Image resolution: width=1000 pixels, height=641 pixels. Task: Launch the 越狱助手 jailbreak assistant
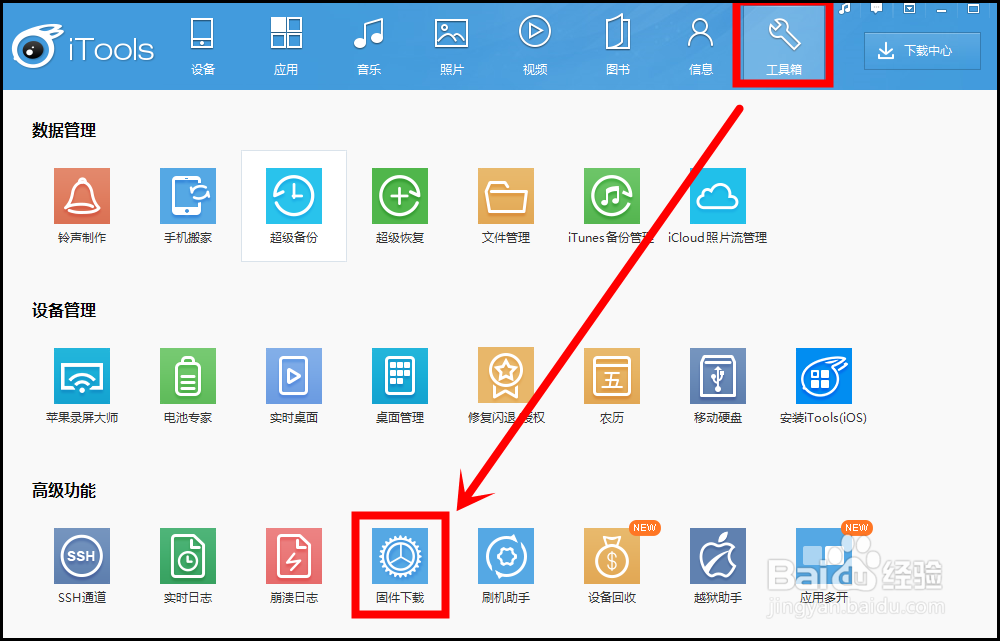pos(717,556)
